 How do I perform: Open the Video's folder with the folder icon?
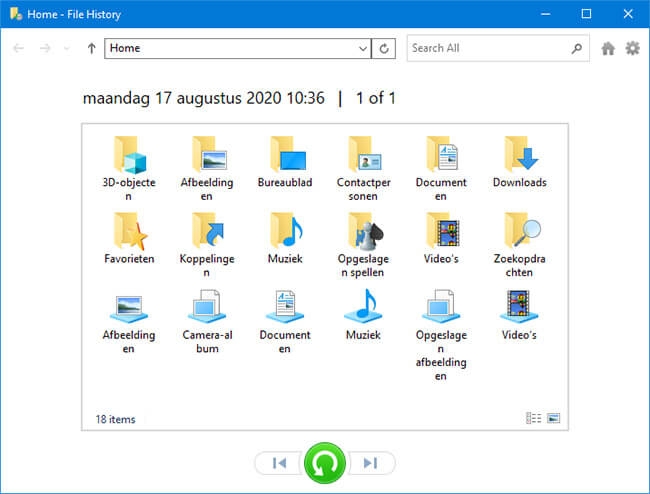(x=441, y=238)
